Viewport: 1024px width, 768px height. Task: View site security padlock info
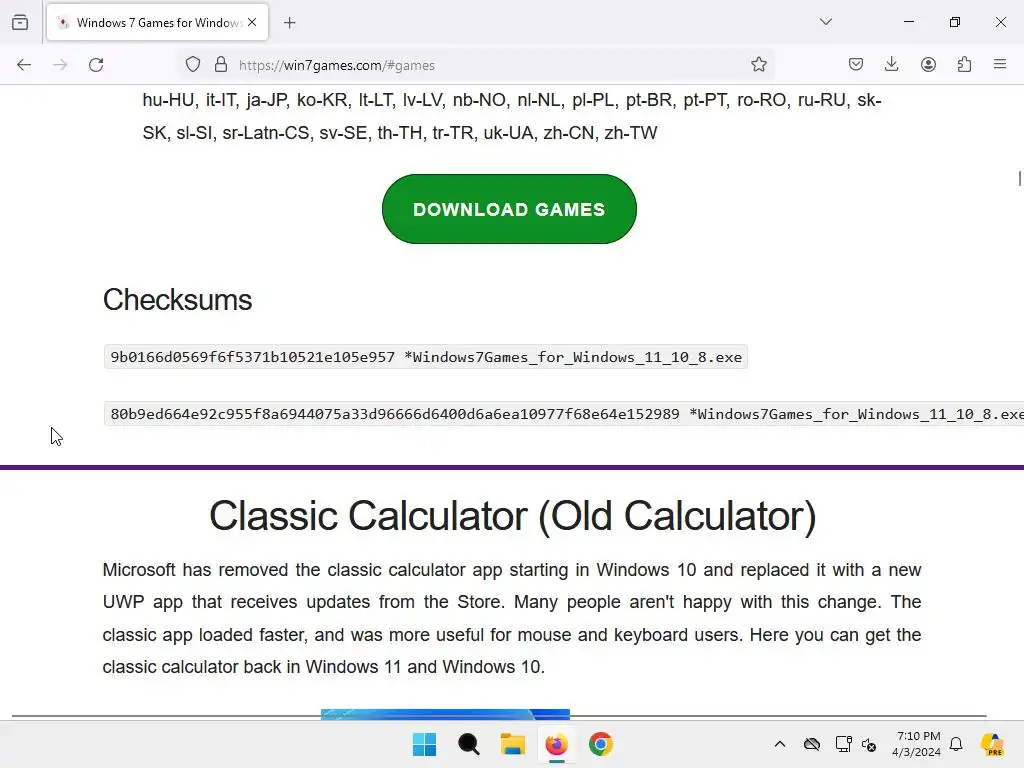coord(221,65)
